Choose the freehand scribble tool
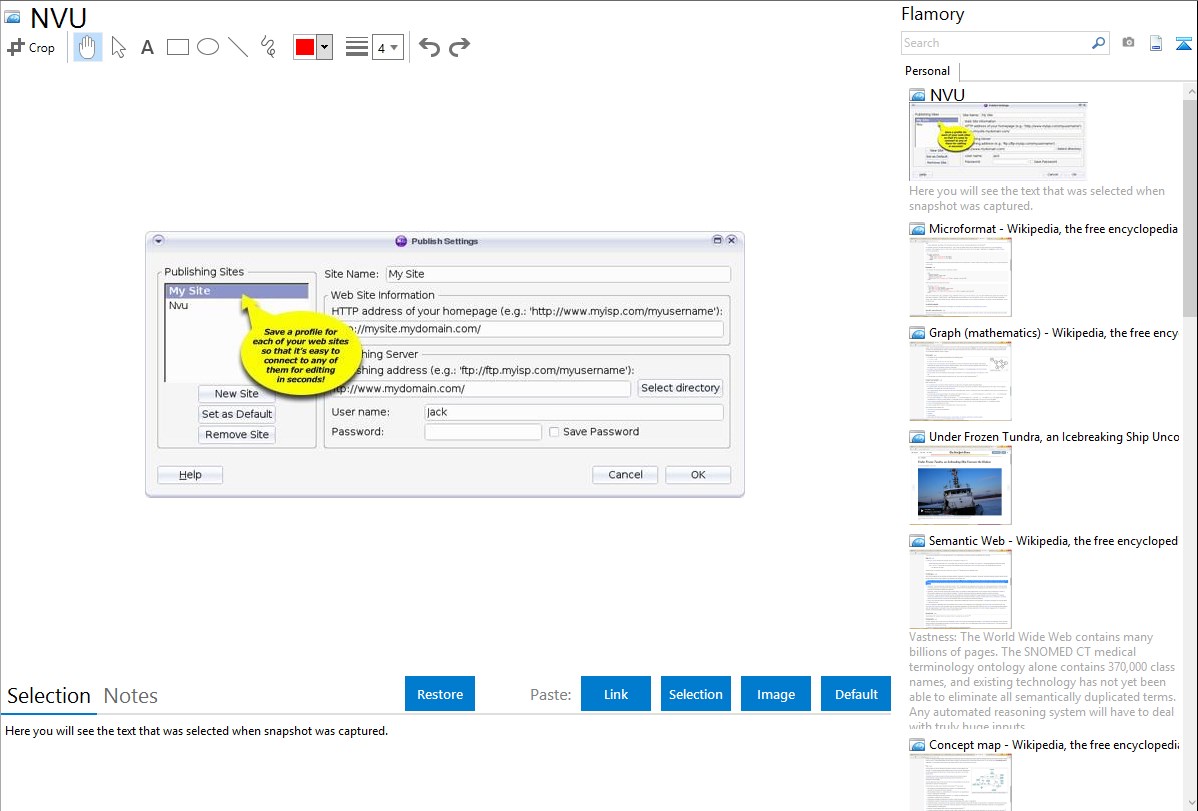The width and height of the screenshot is (1198, 811). [268, 47]
